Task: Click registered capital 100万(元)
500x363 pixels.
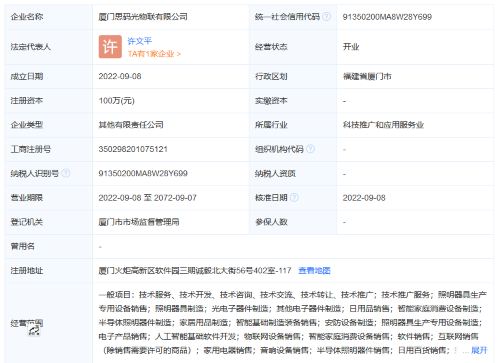Action: [117, 101]
